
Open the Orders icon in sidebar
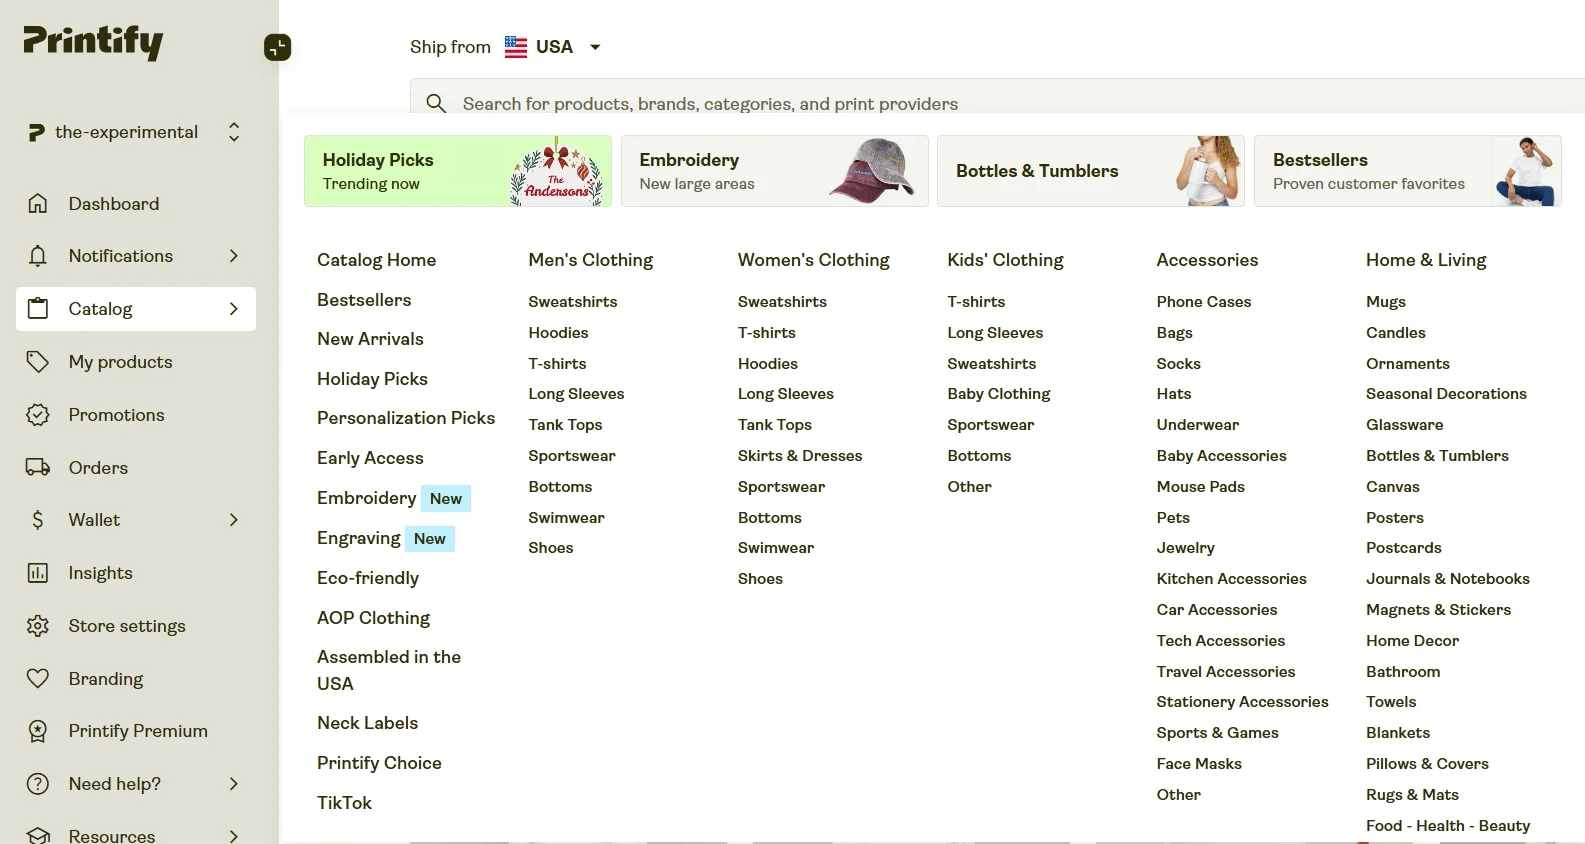point(37,467)
